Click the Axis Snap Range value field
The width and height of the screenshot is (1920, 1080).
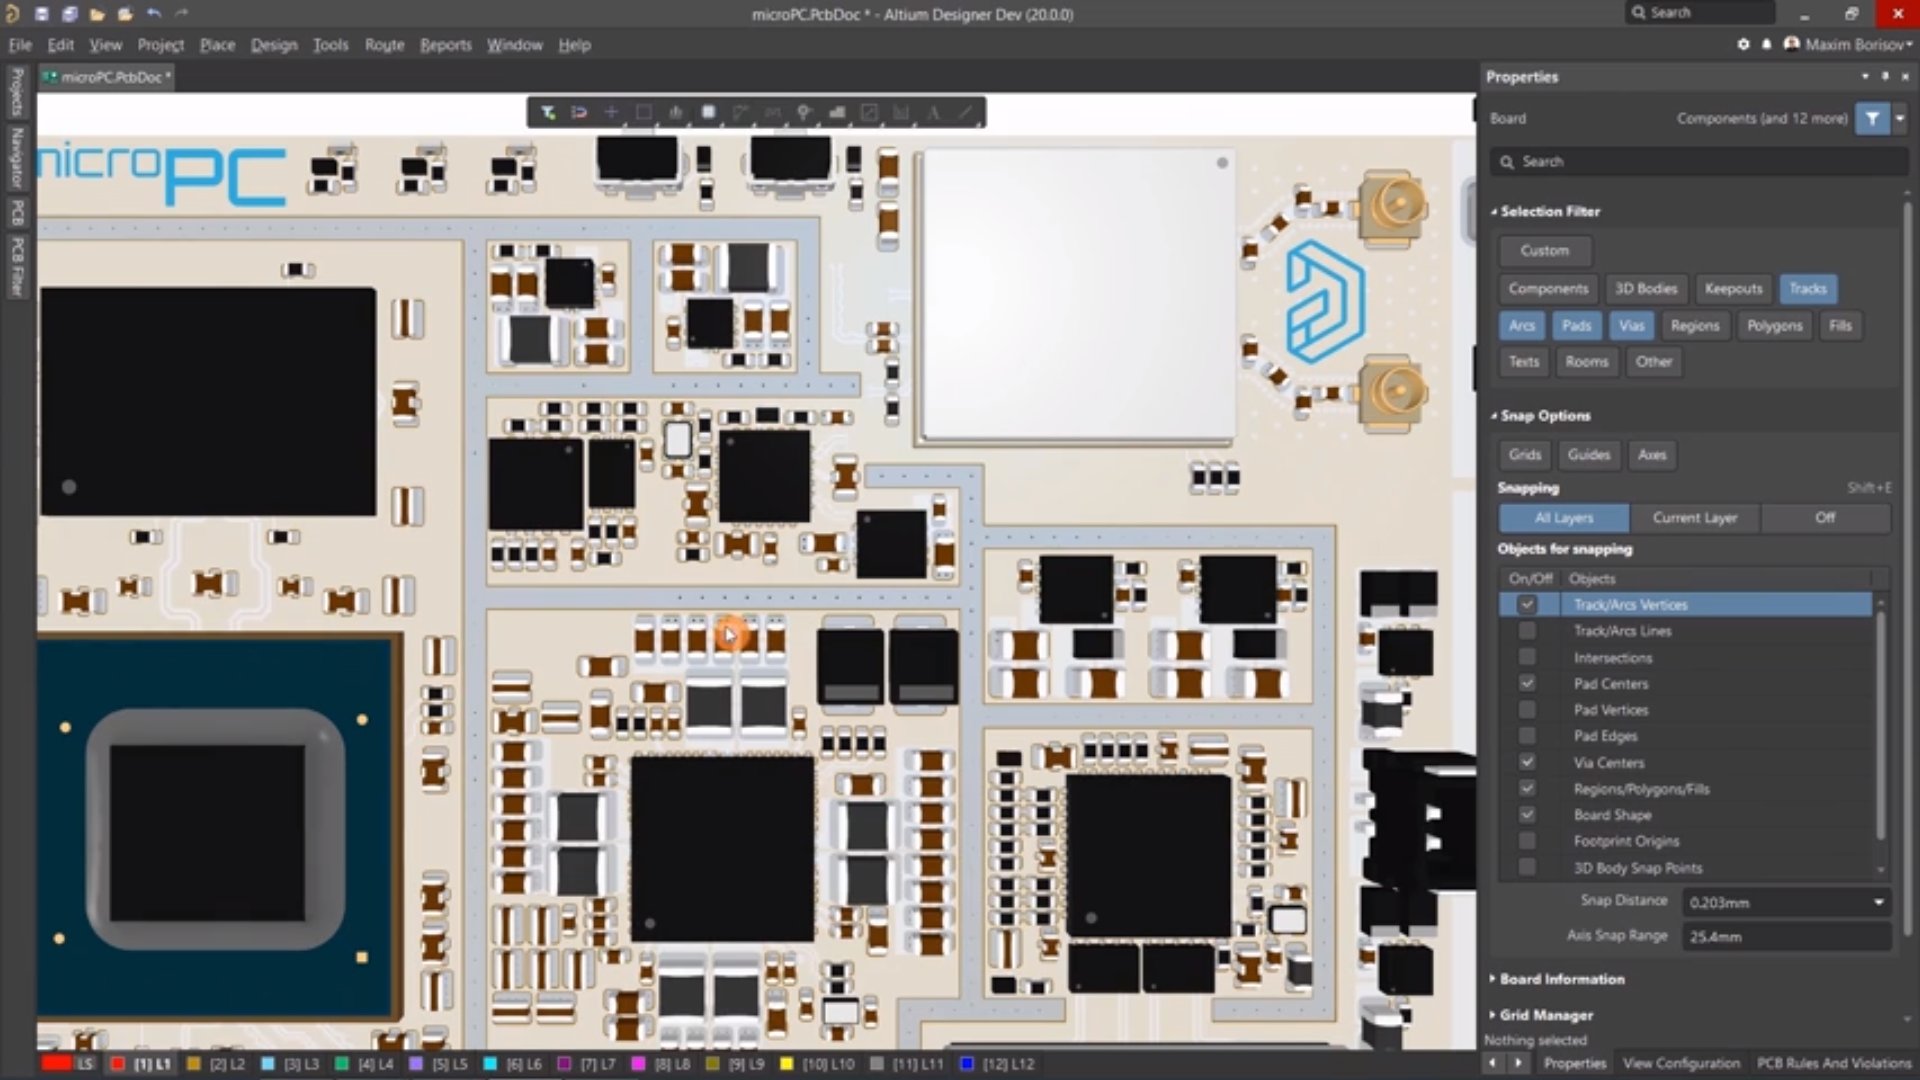(x=1786, y=936)
